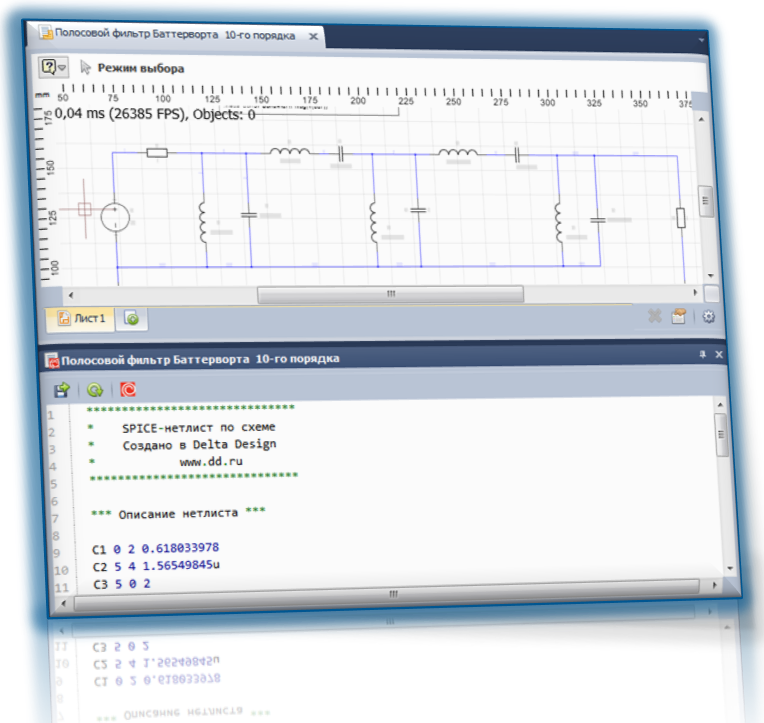Screen dimensions: 764x723
Task: Run simulation with the red swirl icon
Action: (x=128, y=389)
